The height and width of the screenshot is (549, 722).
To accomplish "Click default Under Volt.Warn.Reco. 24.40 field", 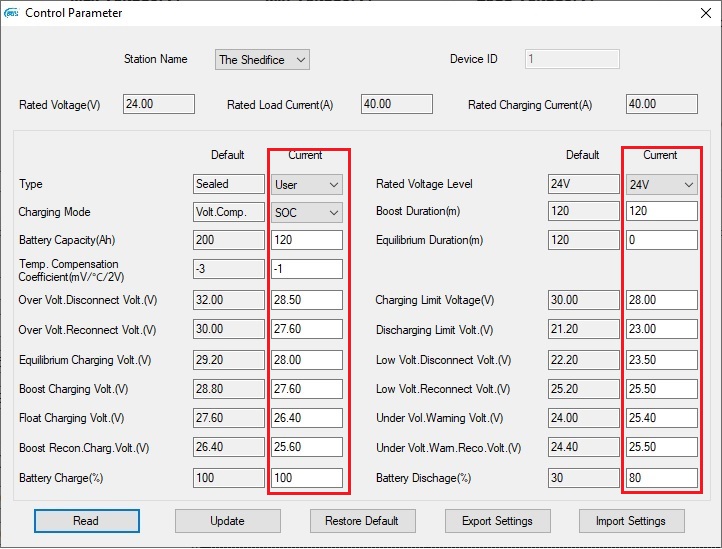I will [x=584, y=447].
